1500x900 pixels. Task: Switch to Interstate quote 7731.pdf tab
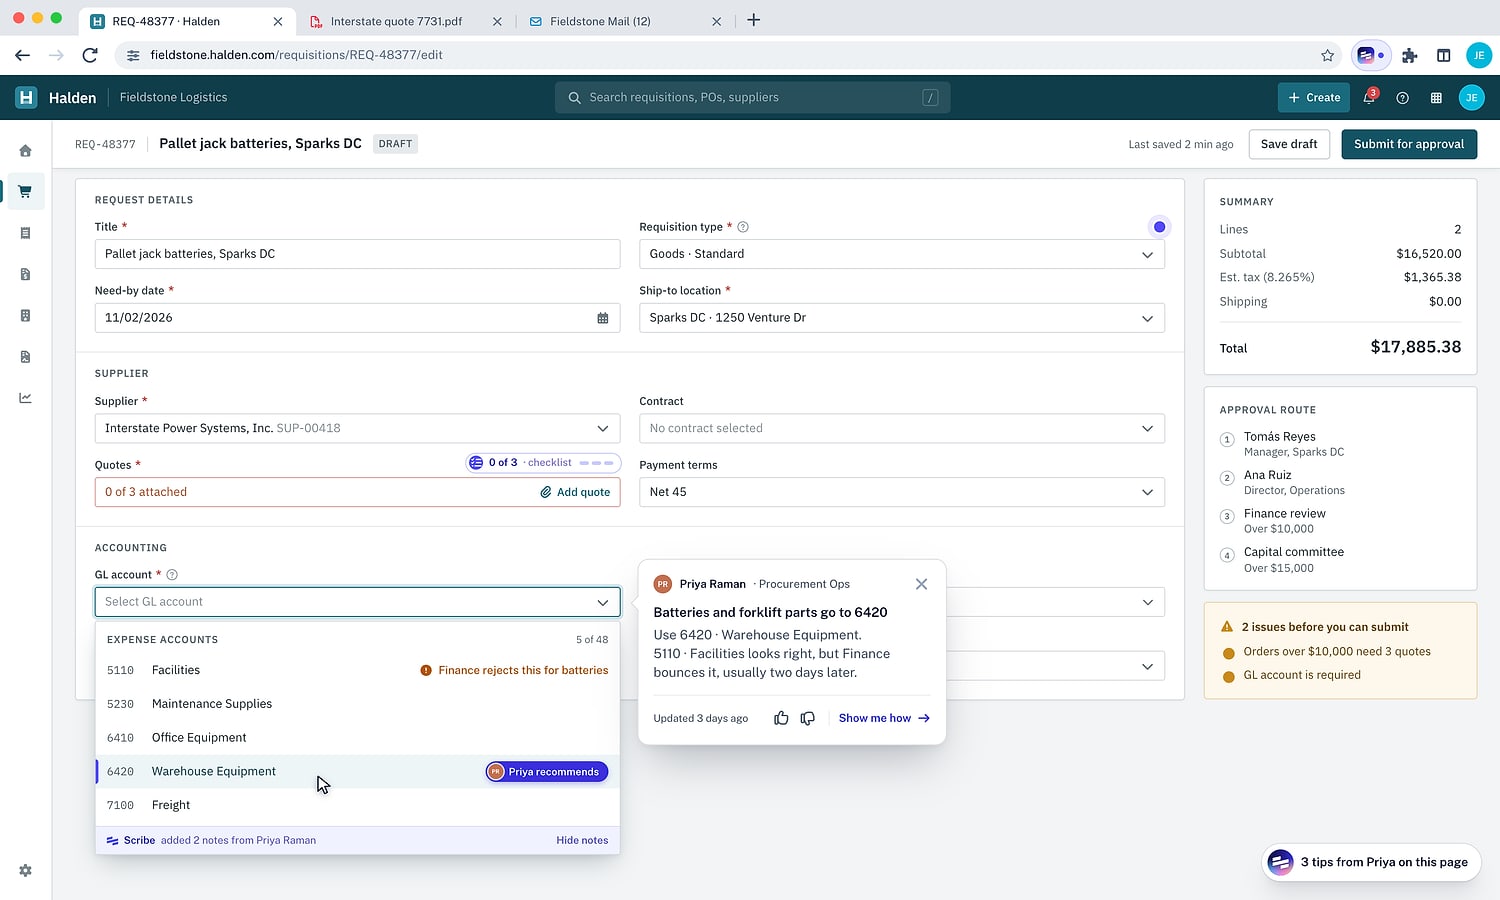point(406,21)
